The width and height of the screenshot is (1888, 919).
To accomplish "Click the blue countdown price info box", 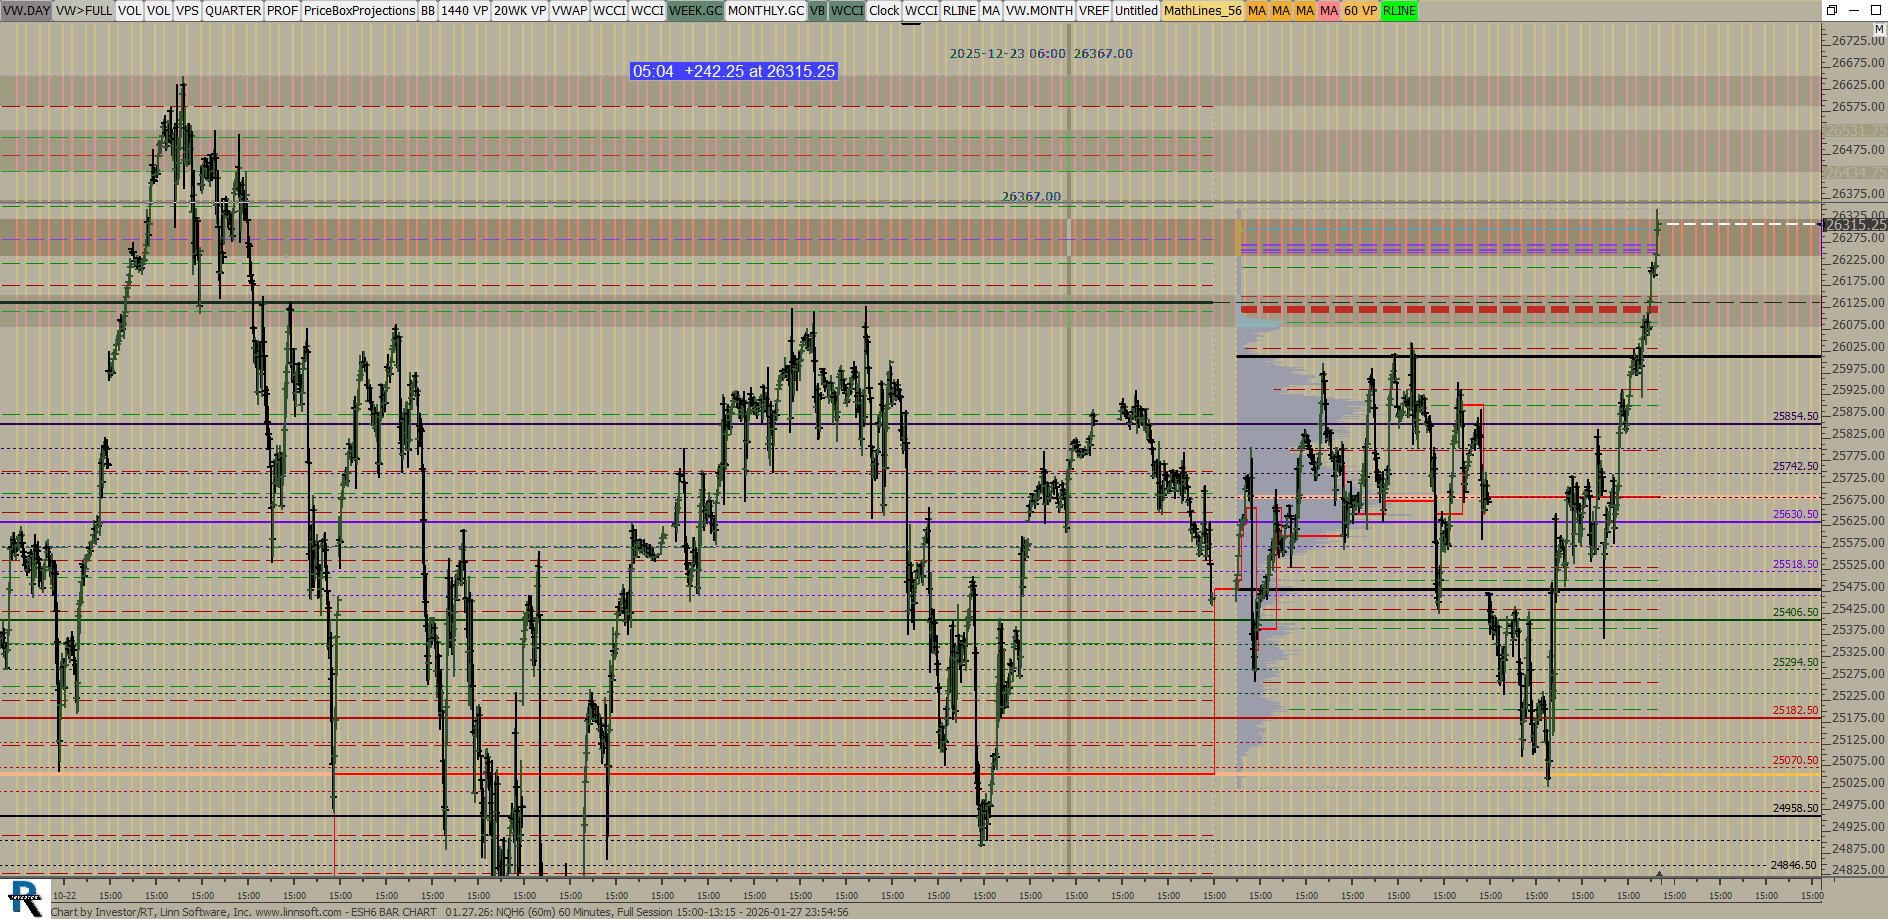I will point(733,71).
